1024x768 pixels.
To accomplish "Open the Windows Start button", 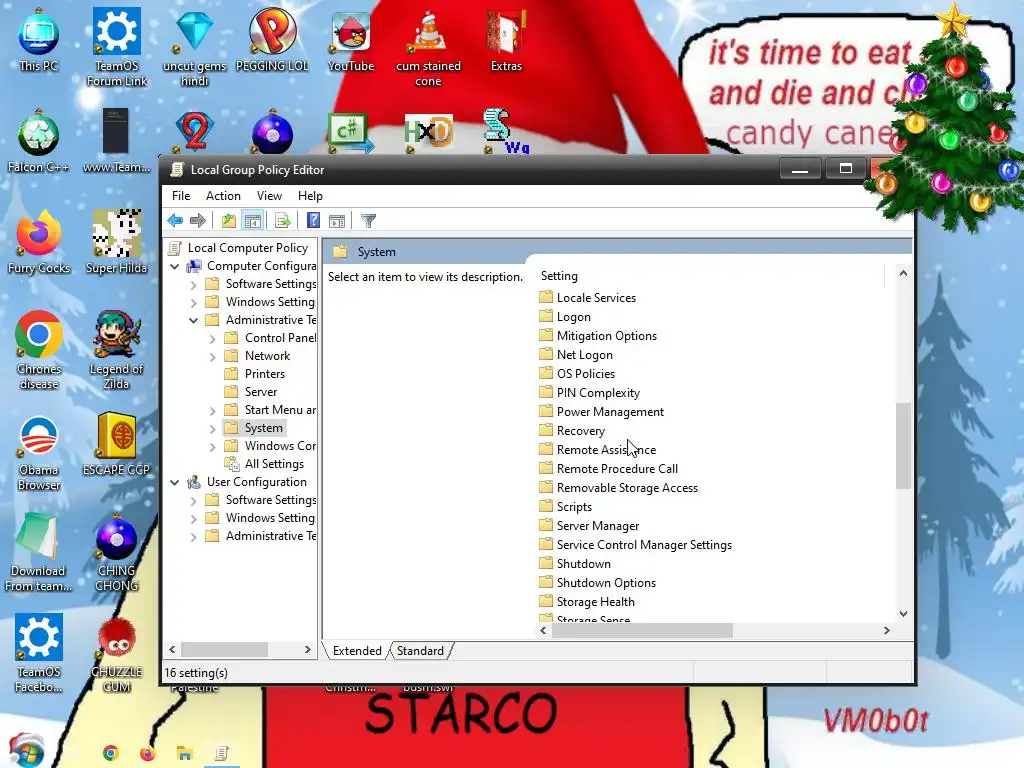I will click(27, 750).
